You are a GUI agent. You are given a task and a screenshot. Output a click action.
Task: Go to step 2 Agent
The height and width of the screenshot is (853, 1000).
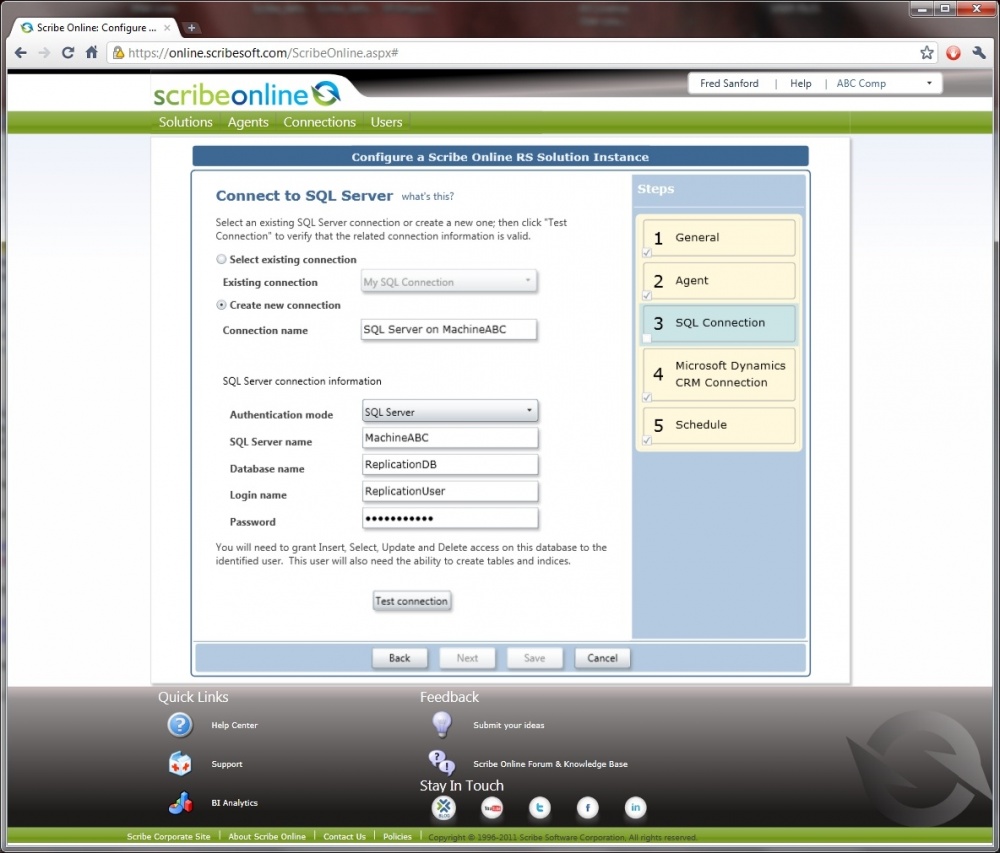point(719,281)
